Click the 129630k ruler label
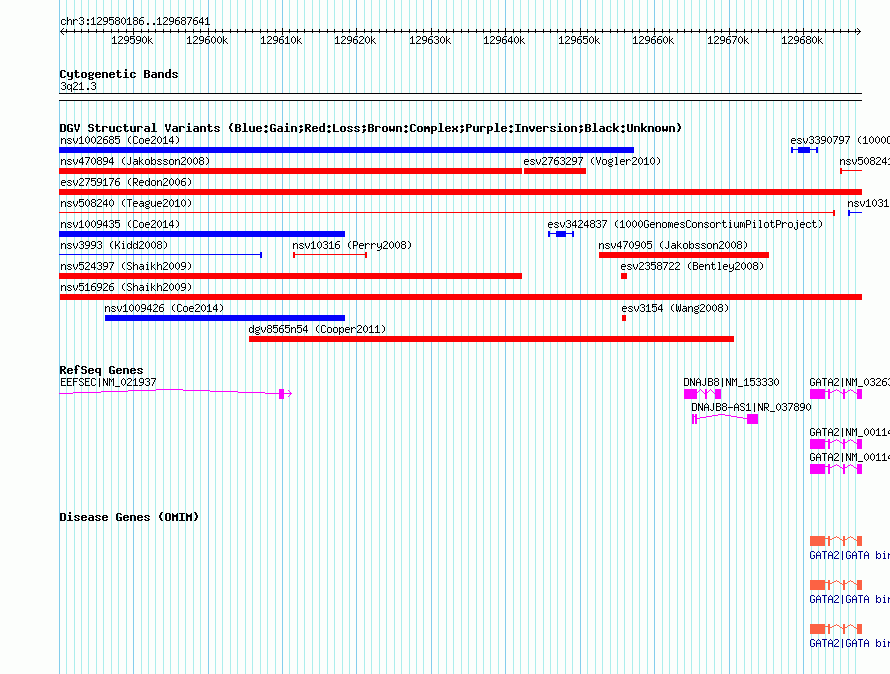This screenshot has width=890, height=674. click(430, 40)
